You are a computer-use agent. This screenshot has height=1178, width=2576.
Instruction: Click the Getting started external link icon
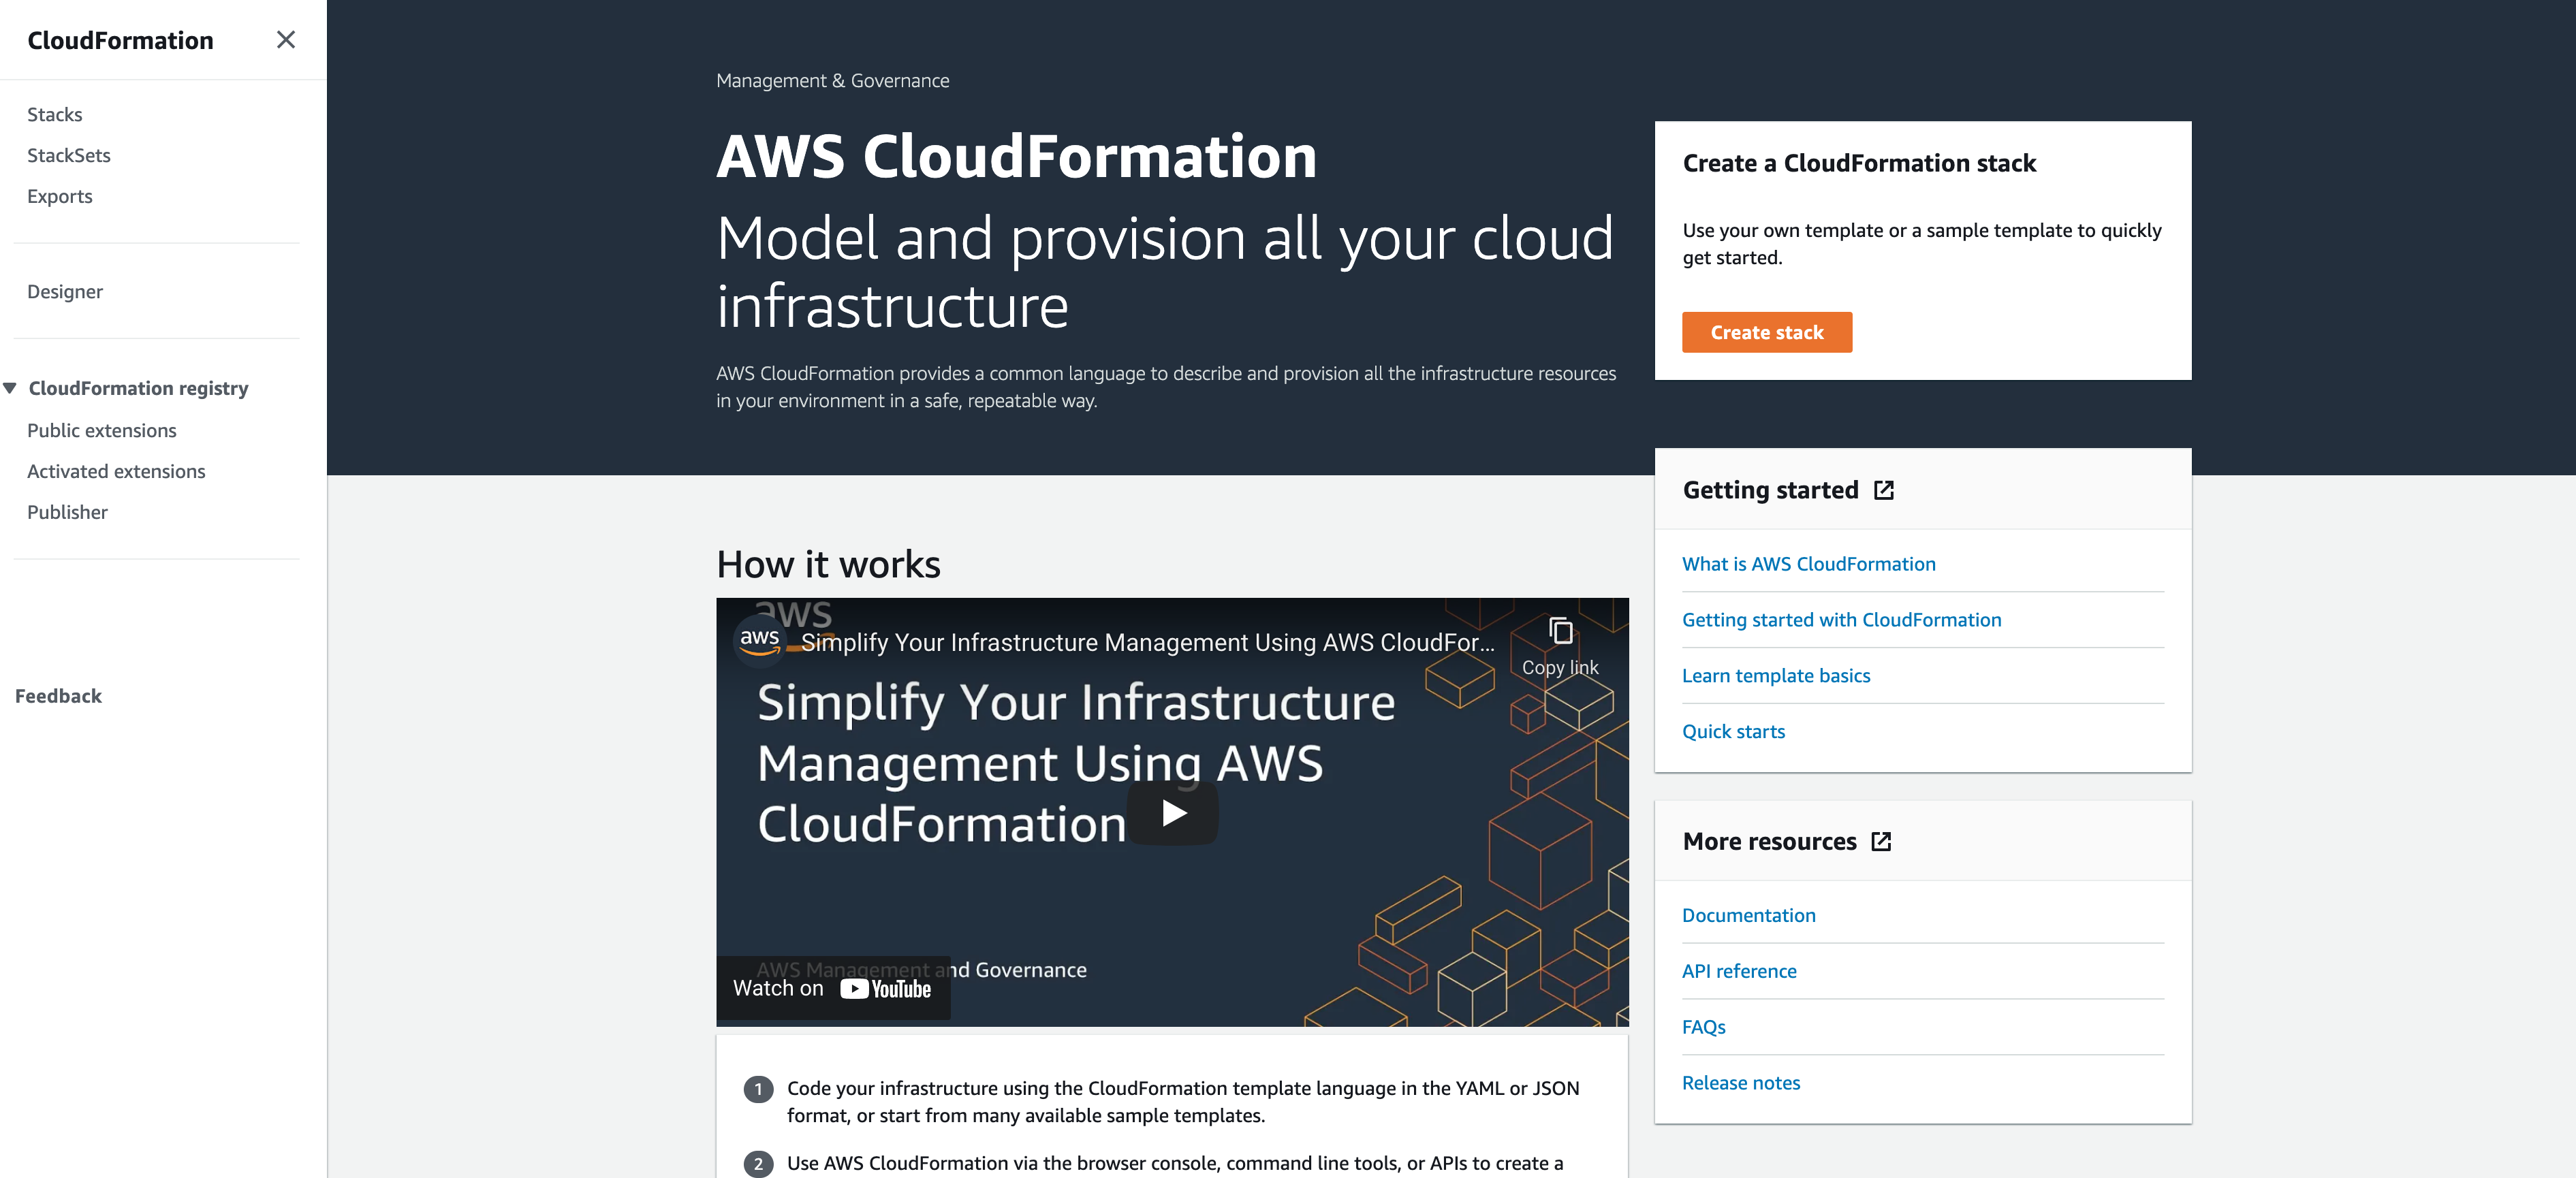click(x=1883, y=490)
